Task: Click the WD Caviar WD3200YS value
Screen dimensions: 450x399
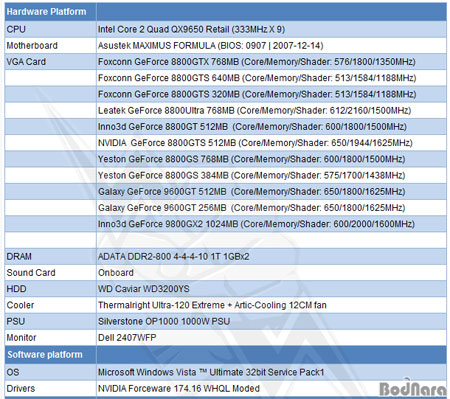Action: click(x=144, y=289)
